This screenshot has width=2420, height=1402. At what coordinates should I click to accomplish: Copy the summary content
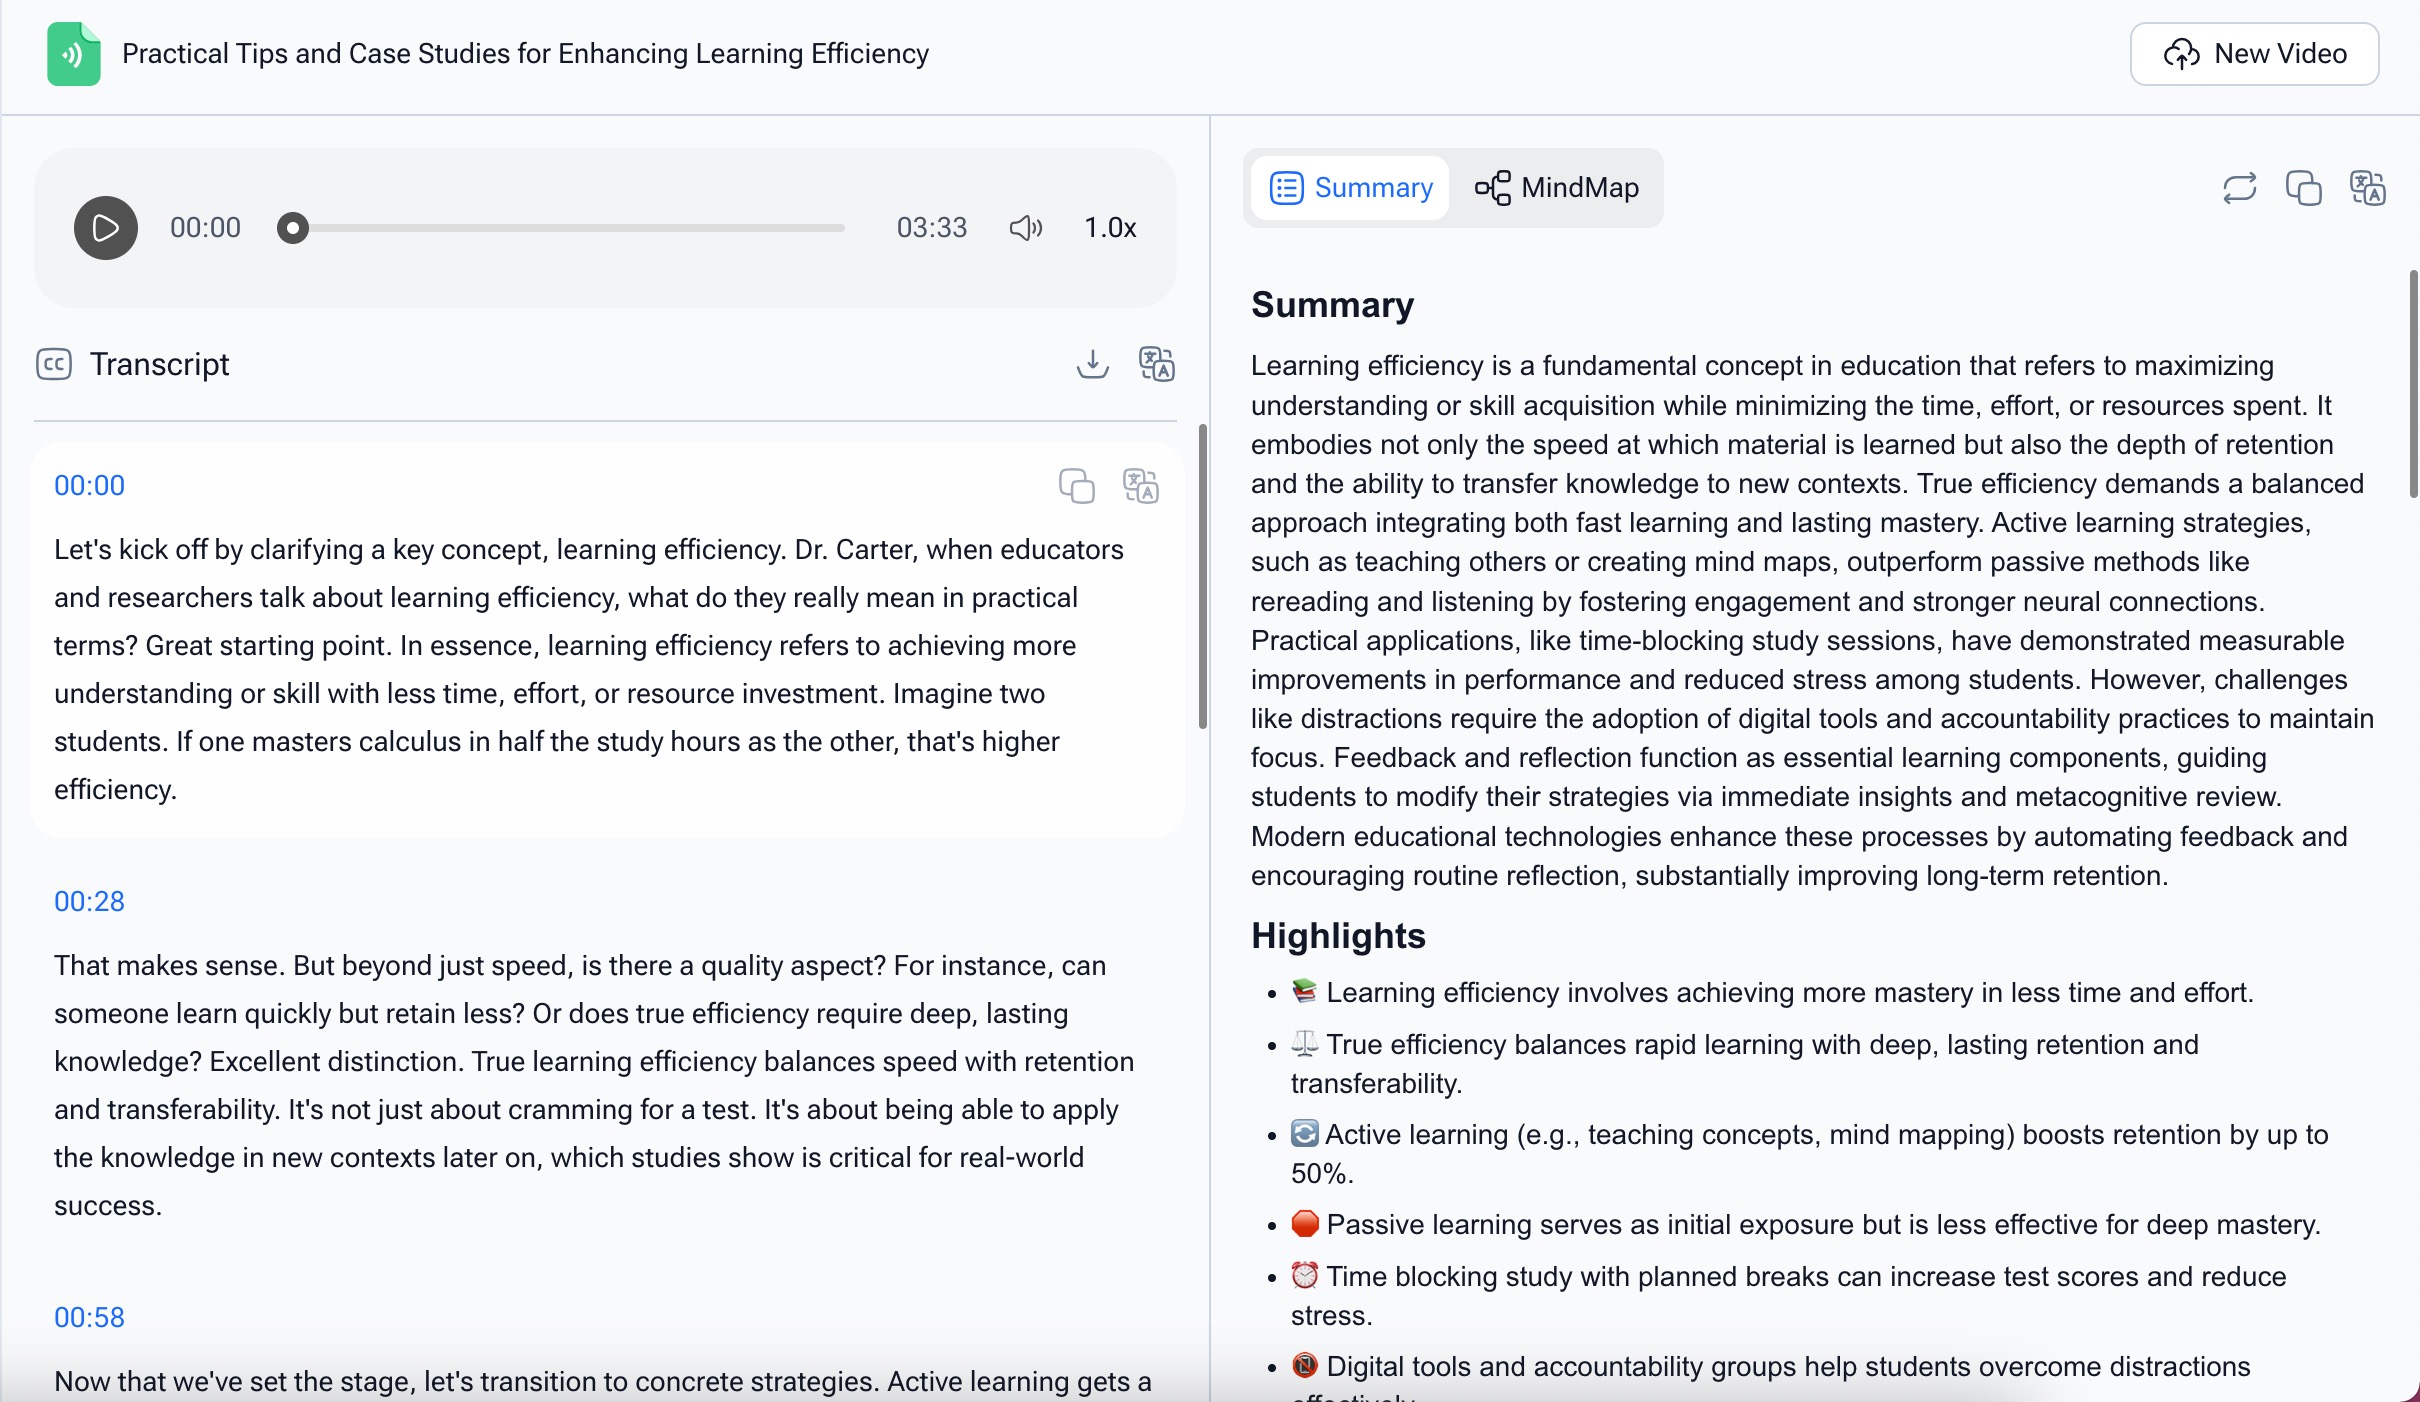click(x=2303, y=188)
